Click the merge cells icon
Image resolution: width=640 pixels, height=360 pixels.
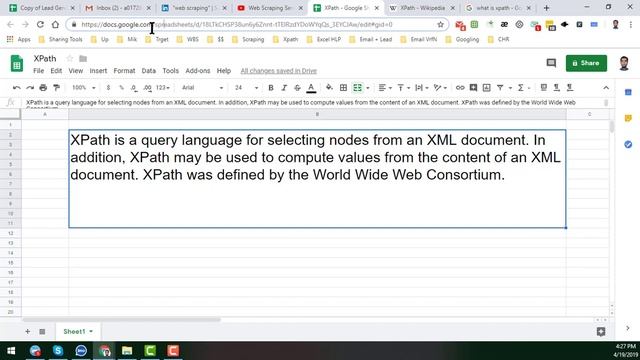[357, 88]
